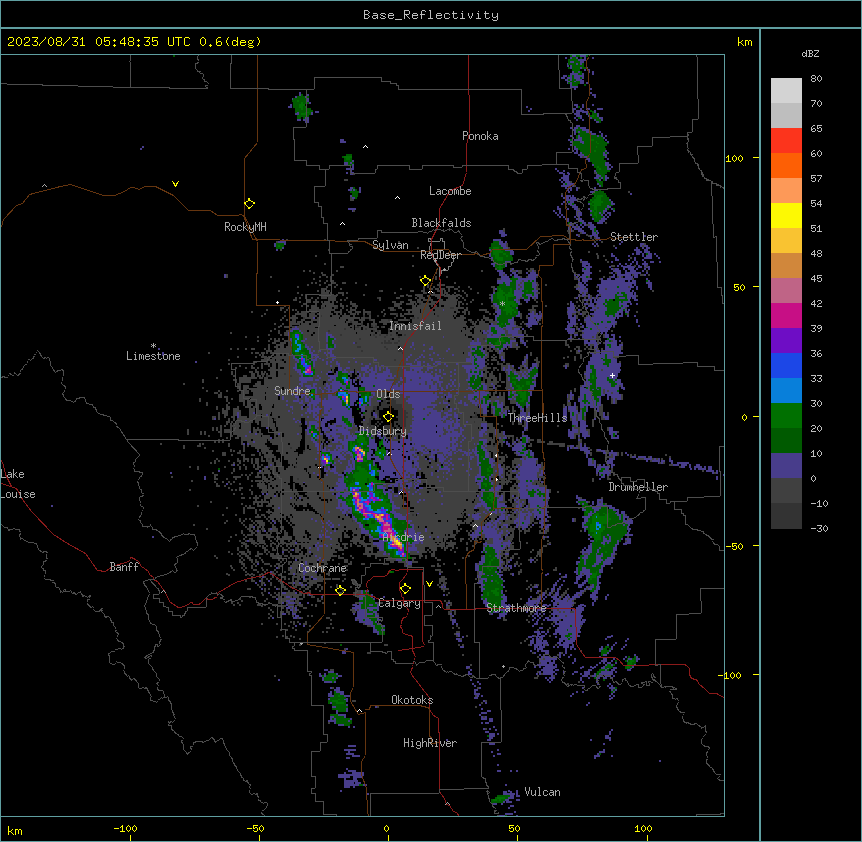Click the Drumheller label
The height and width of the screenshot is (842, 862).
[638, 487]
